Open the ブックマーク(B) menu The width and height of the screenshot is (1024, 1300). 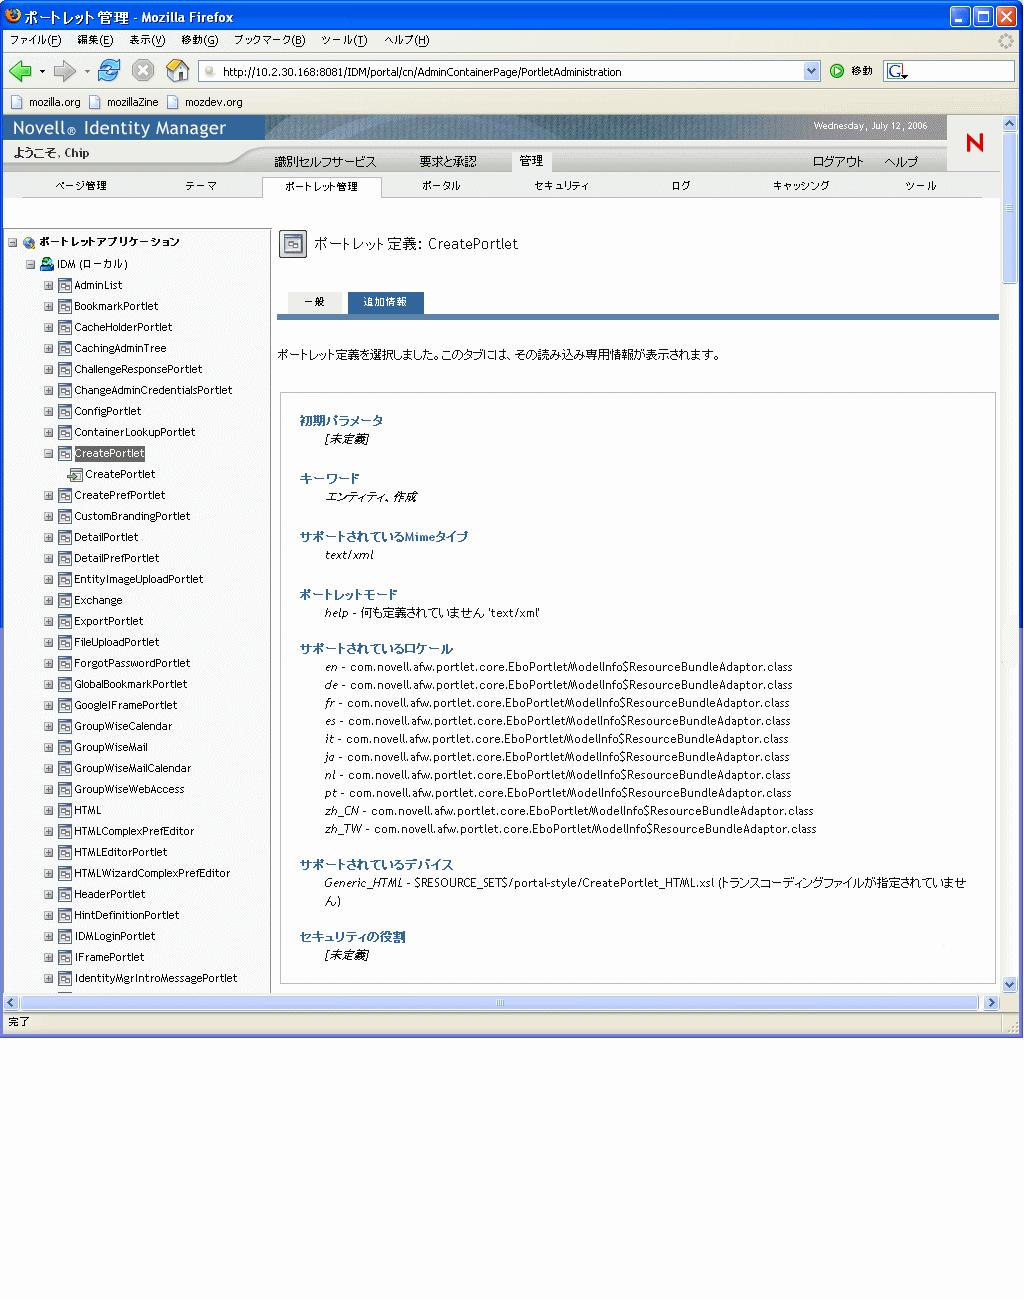[x=269, y=40]
